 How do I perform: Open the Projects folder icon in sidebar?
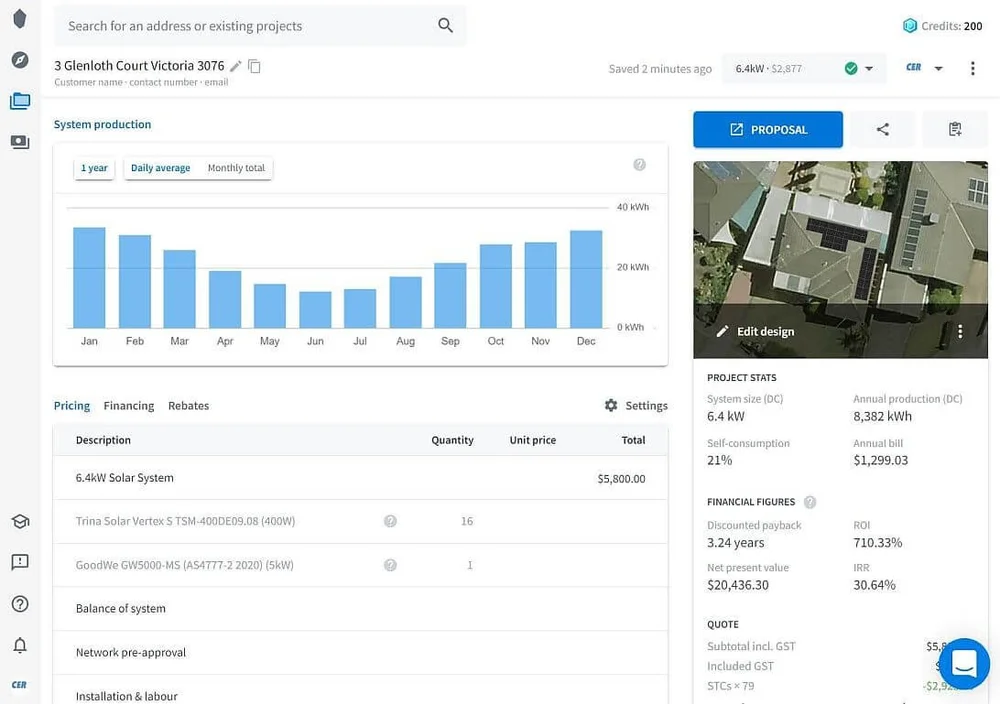(x=20, y=100)
